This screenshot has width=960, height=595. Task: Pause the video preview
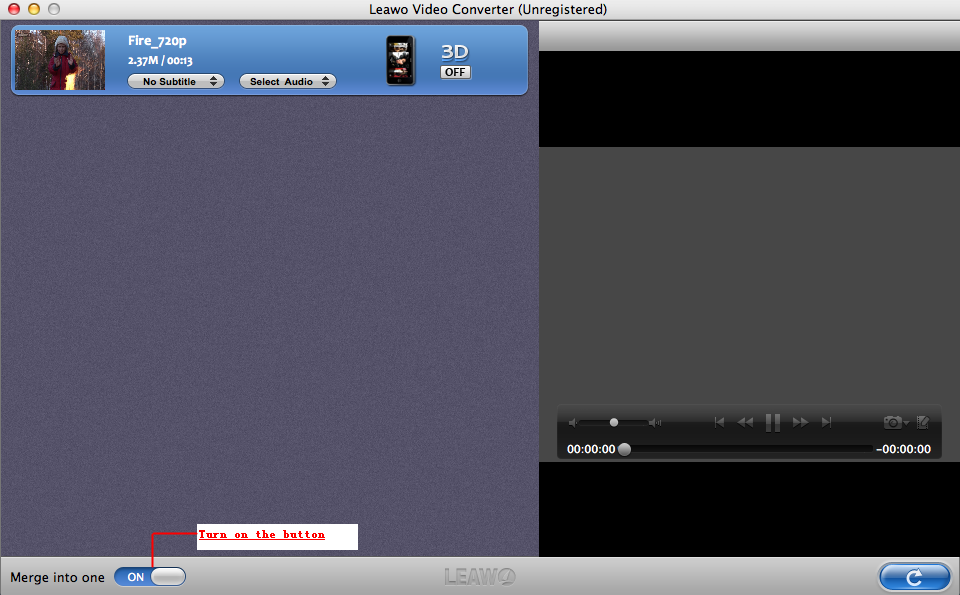pos(773,422)
